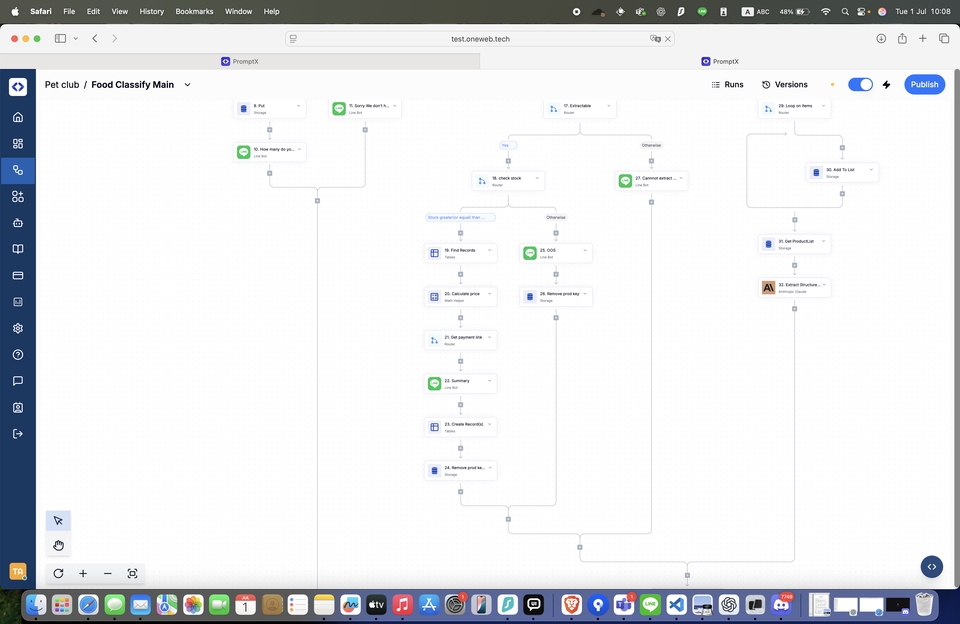Viewport: 960px width, 624px height.
Task: Open dropdown on 22. Summary node
Action: pos(490,381)
